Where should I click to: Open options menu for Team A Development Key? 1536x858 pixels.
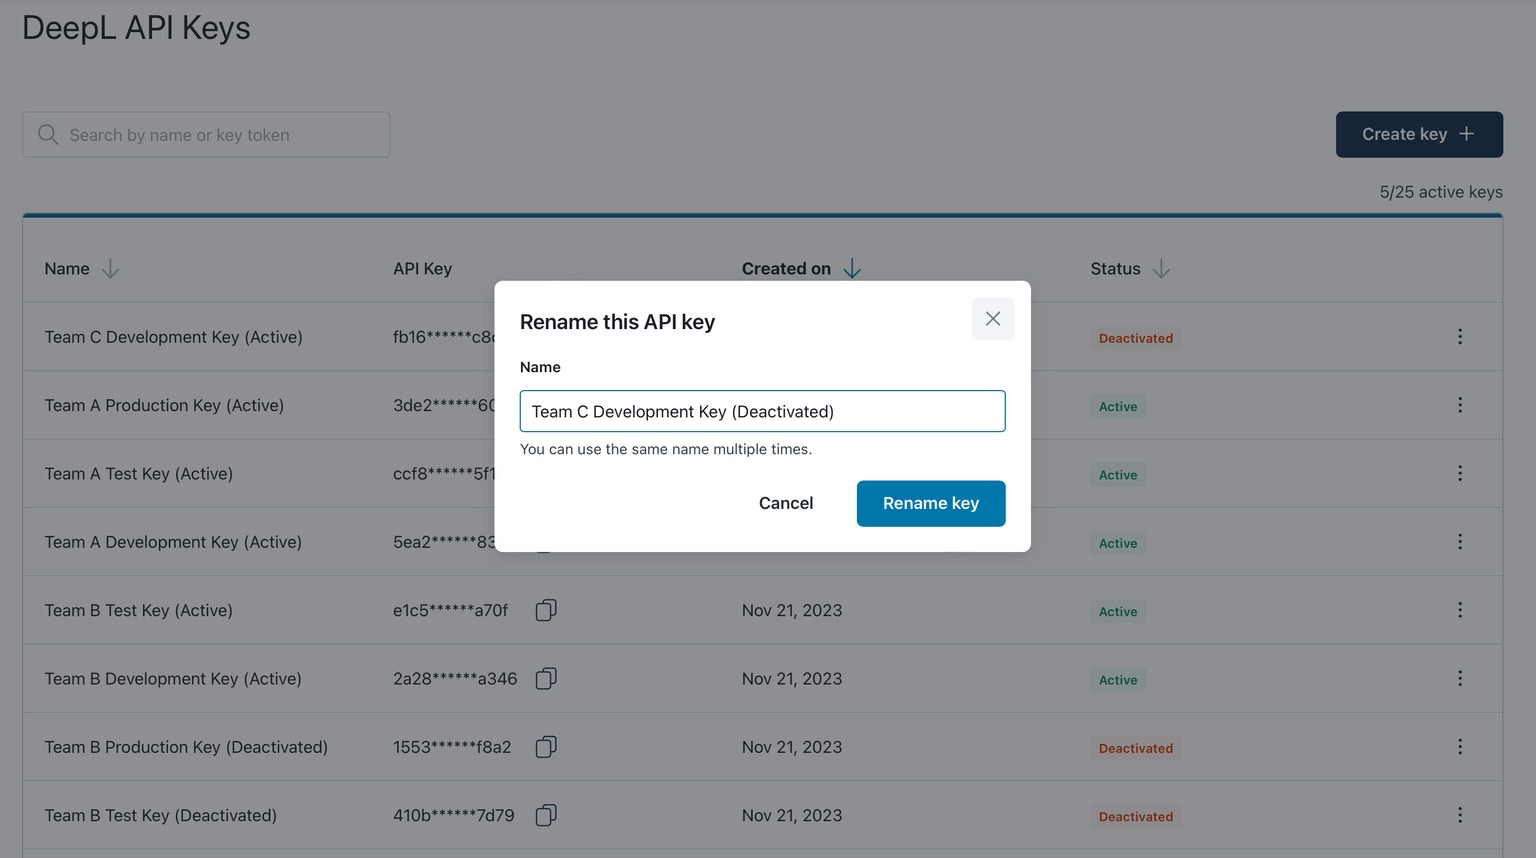coord(1460,541)
